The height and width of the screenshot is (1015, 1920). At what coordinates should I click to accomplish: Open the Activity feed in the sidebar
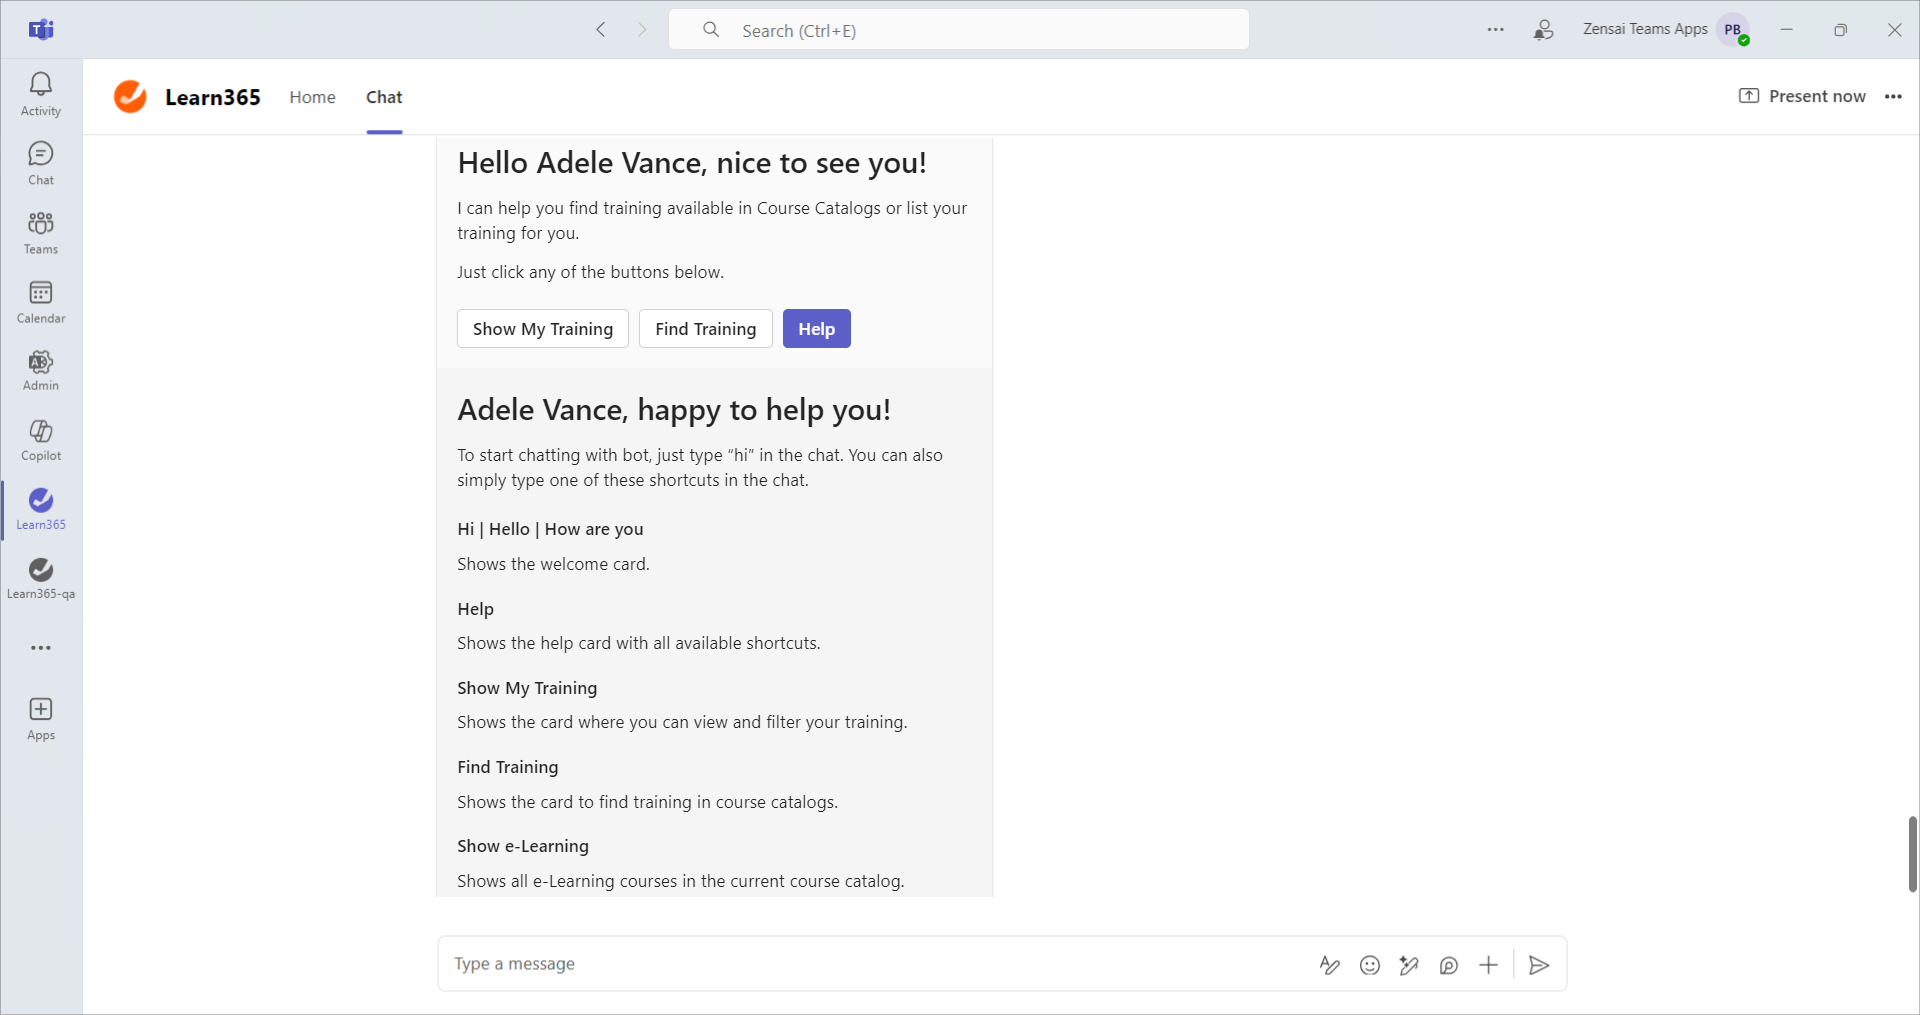tap(41, 94)
